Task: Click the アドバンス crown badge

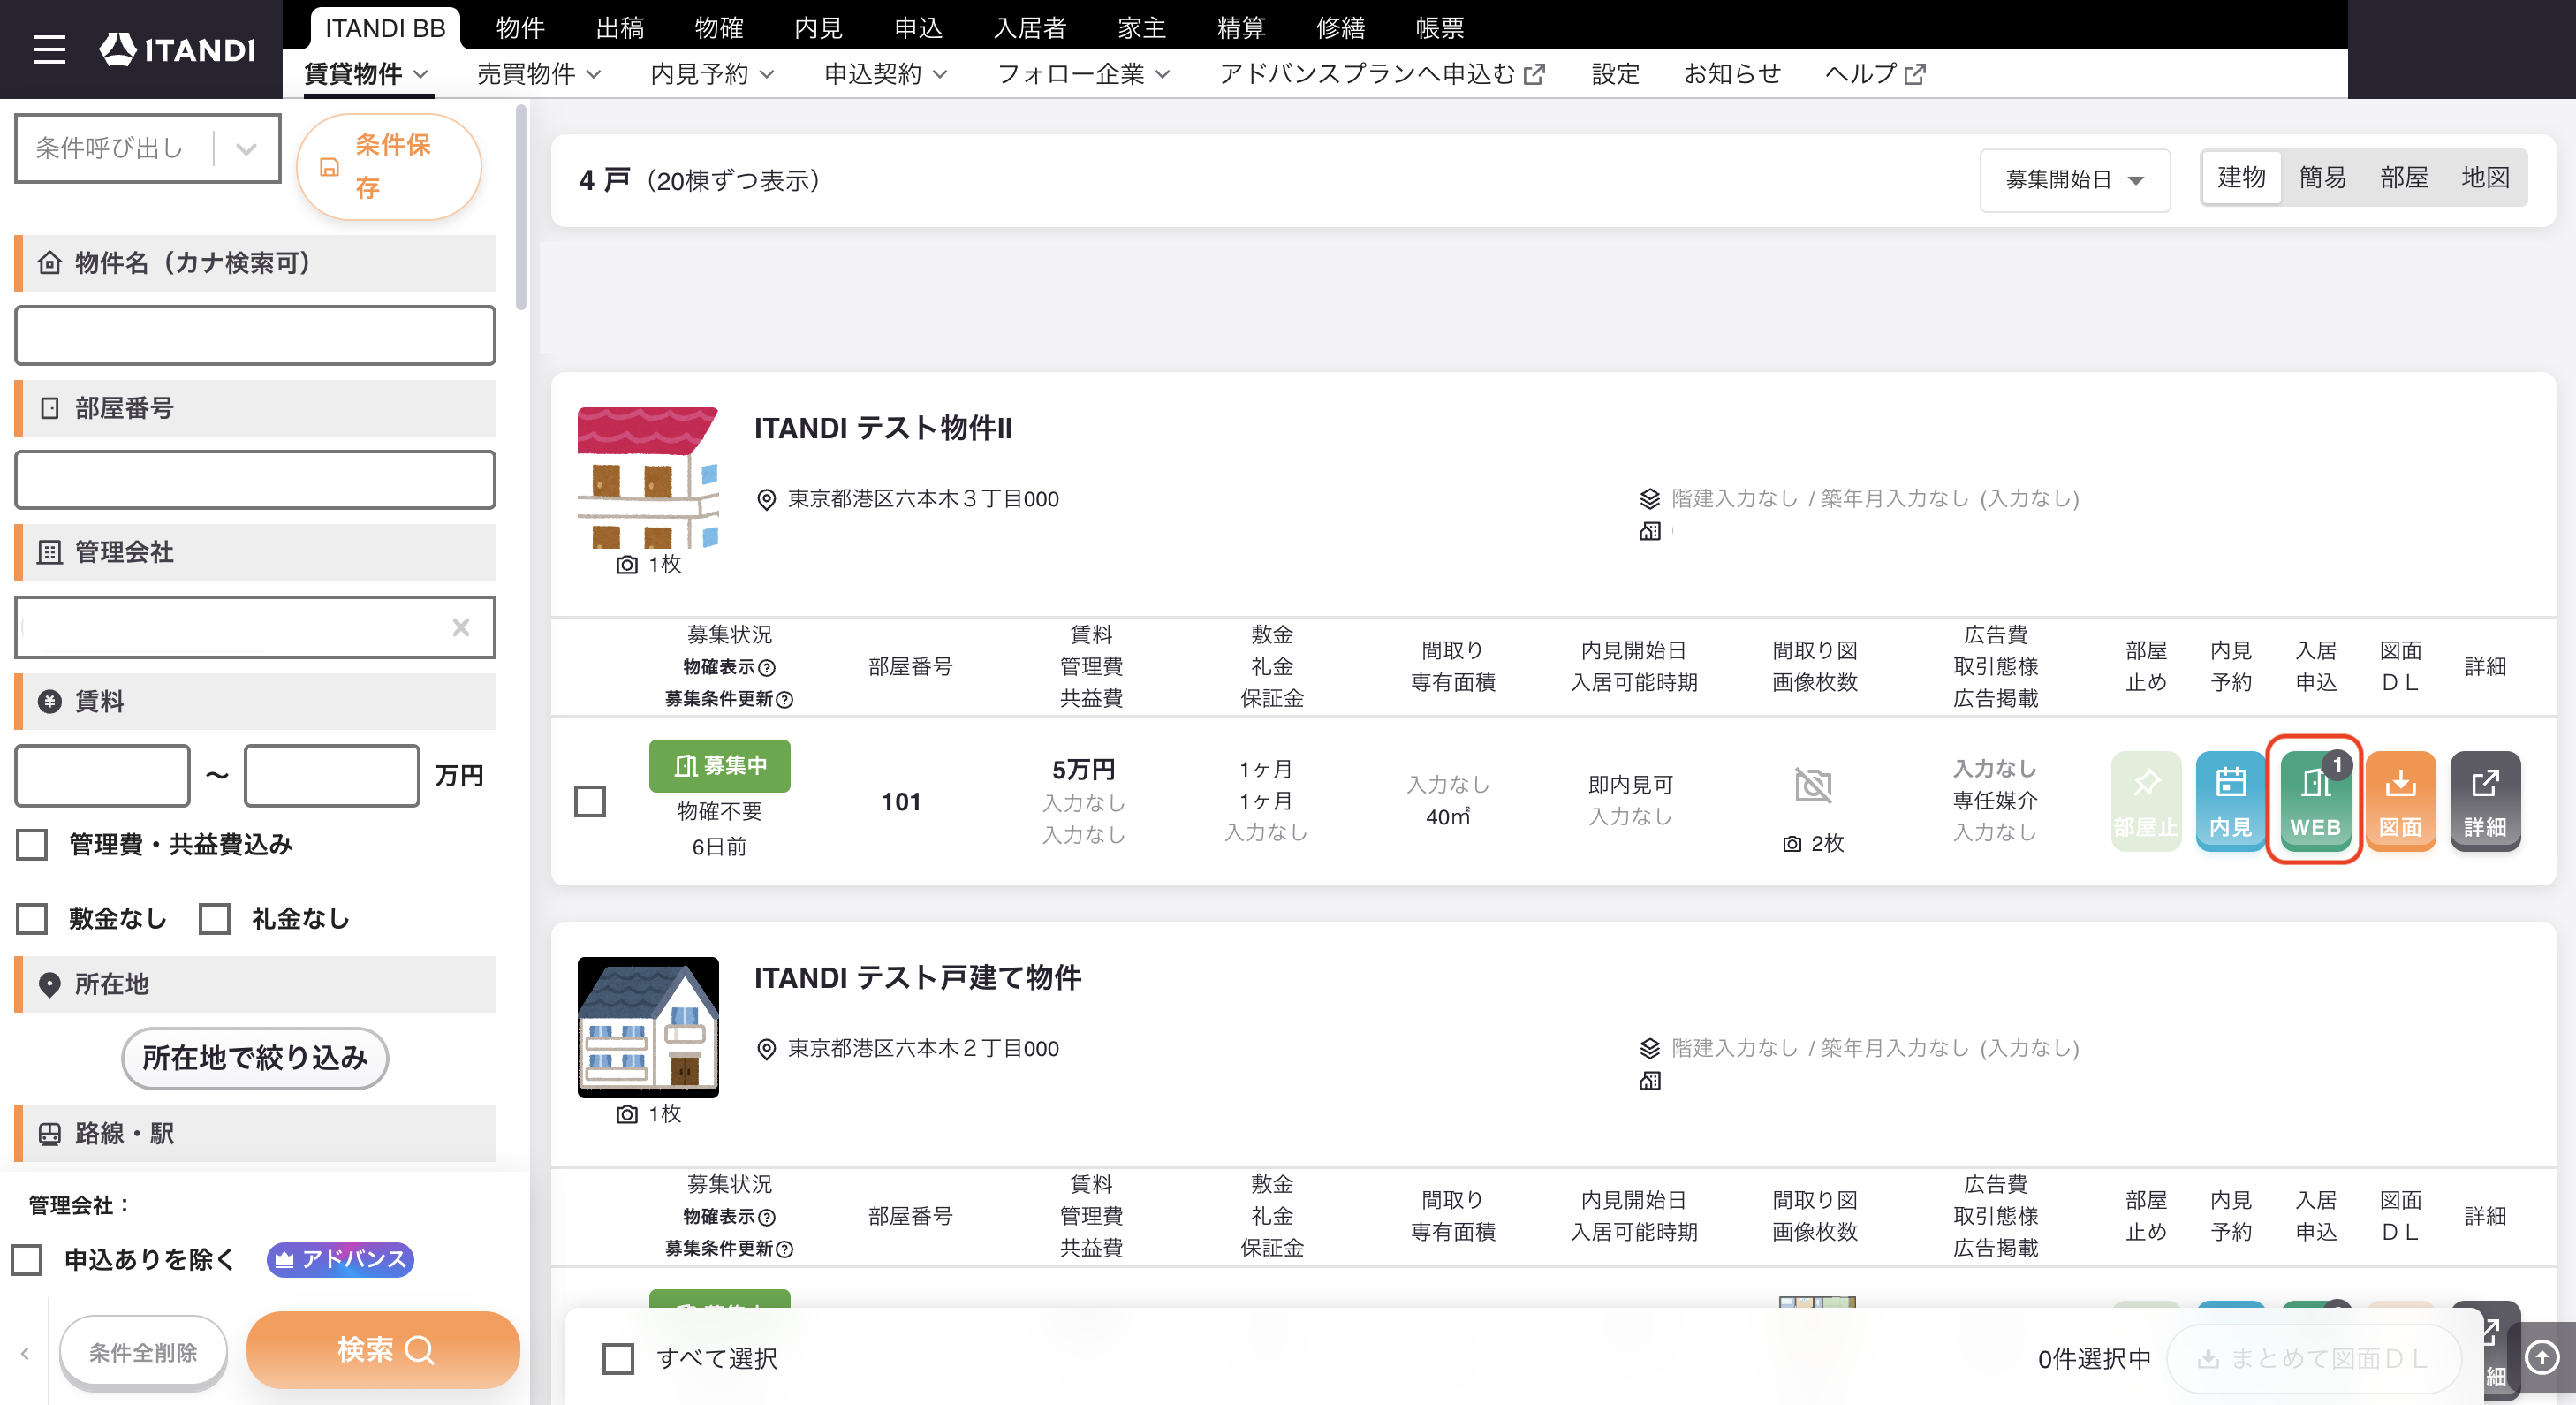Action: (x=340, y=1259)
